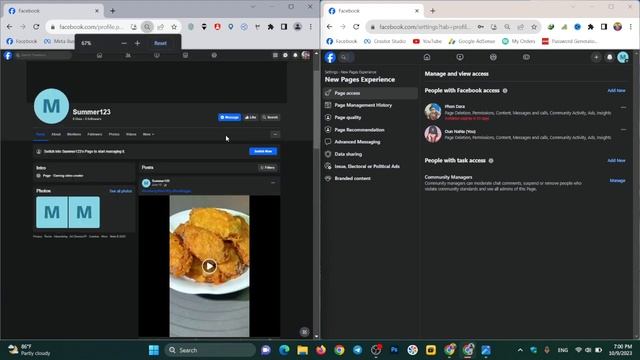Click Add New for people with Facebook access
The height and width of the screenshot is (360, 640).
tap(616, 91)
